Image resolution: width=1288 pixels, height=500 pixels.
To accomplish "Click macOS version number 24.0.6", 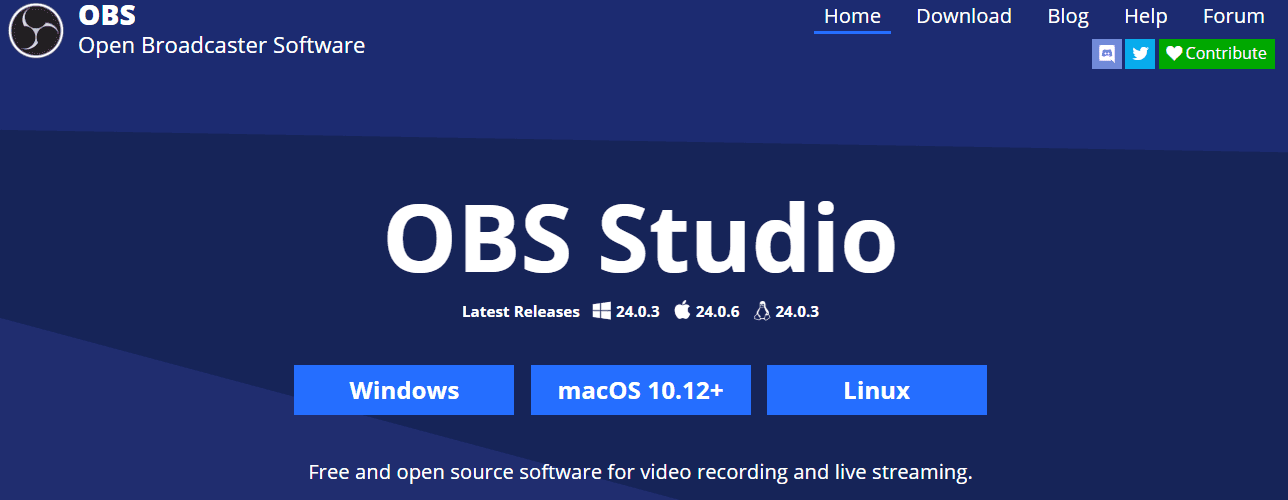I will pyautogui.click(x=718, y=312).
